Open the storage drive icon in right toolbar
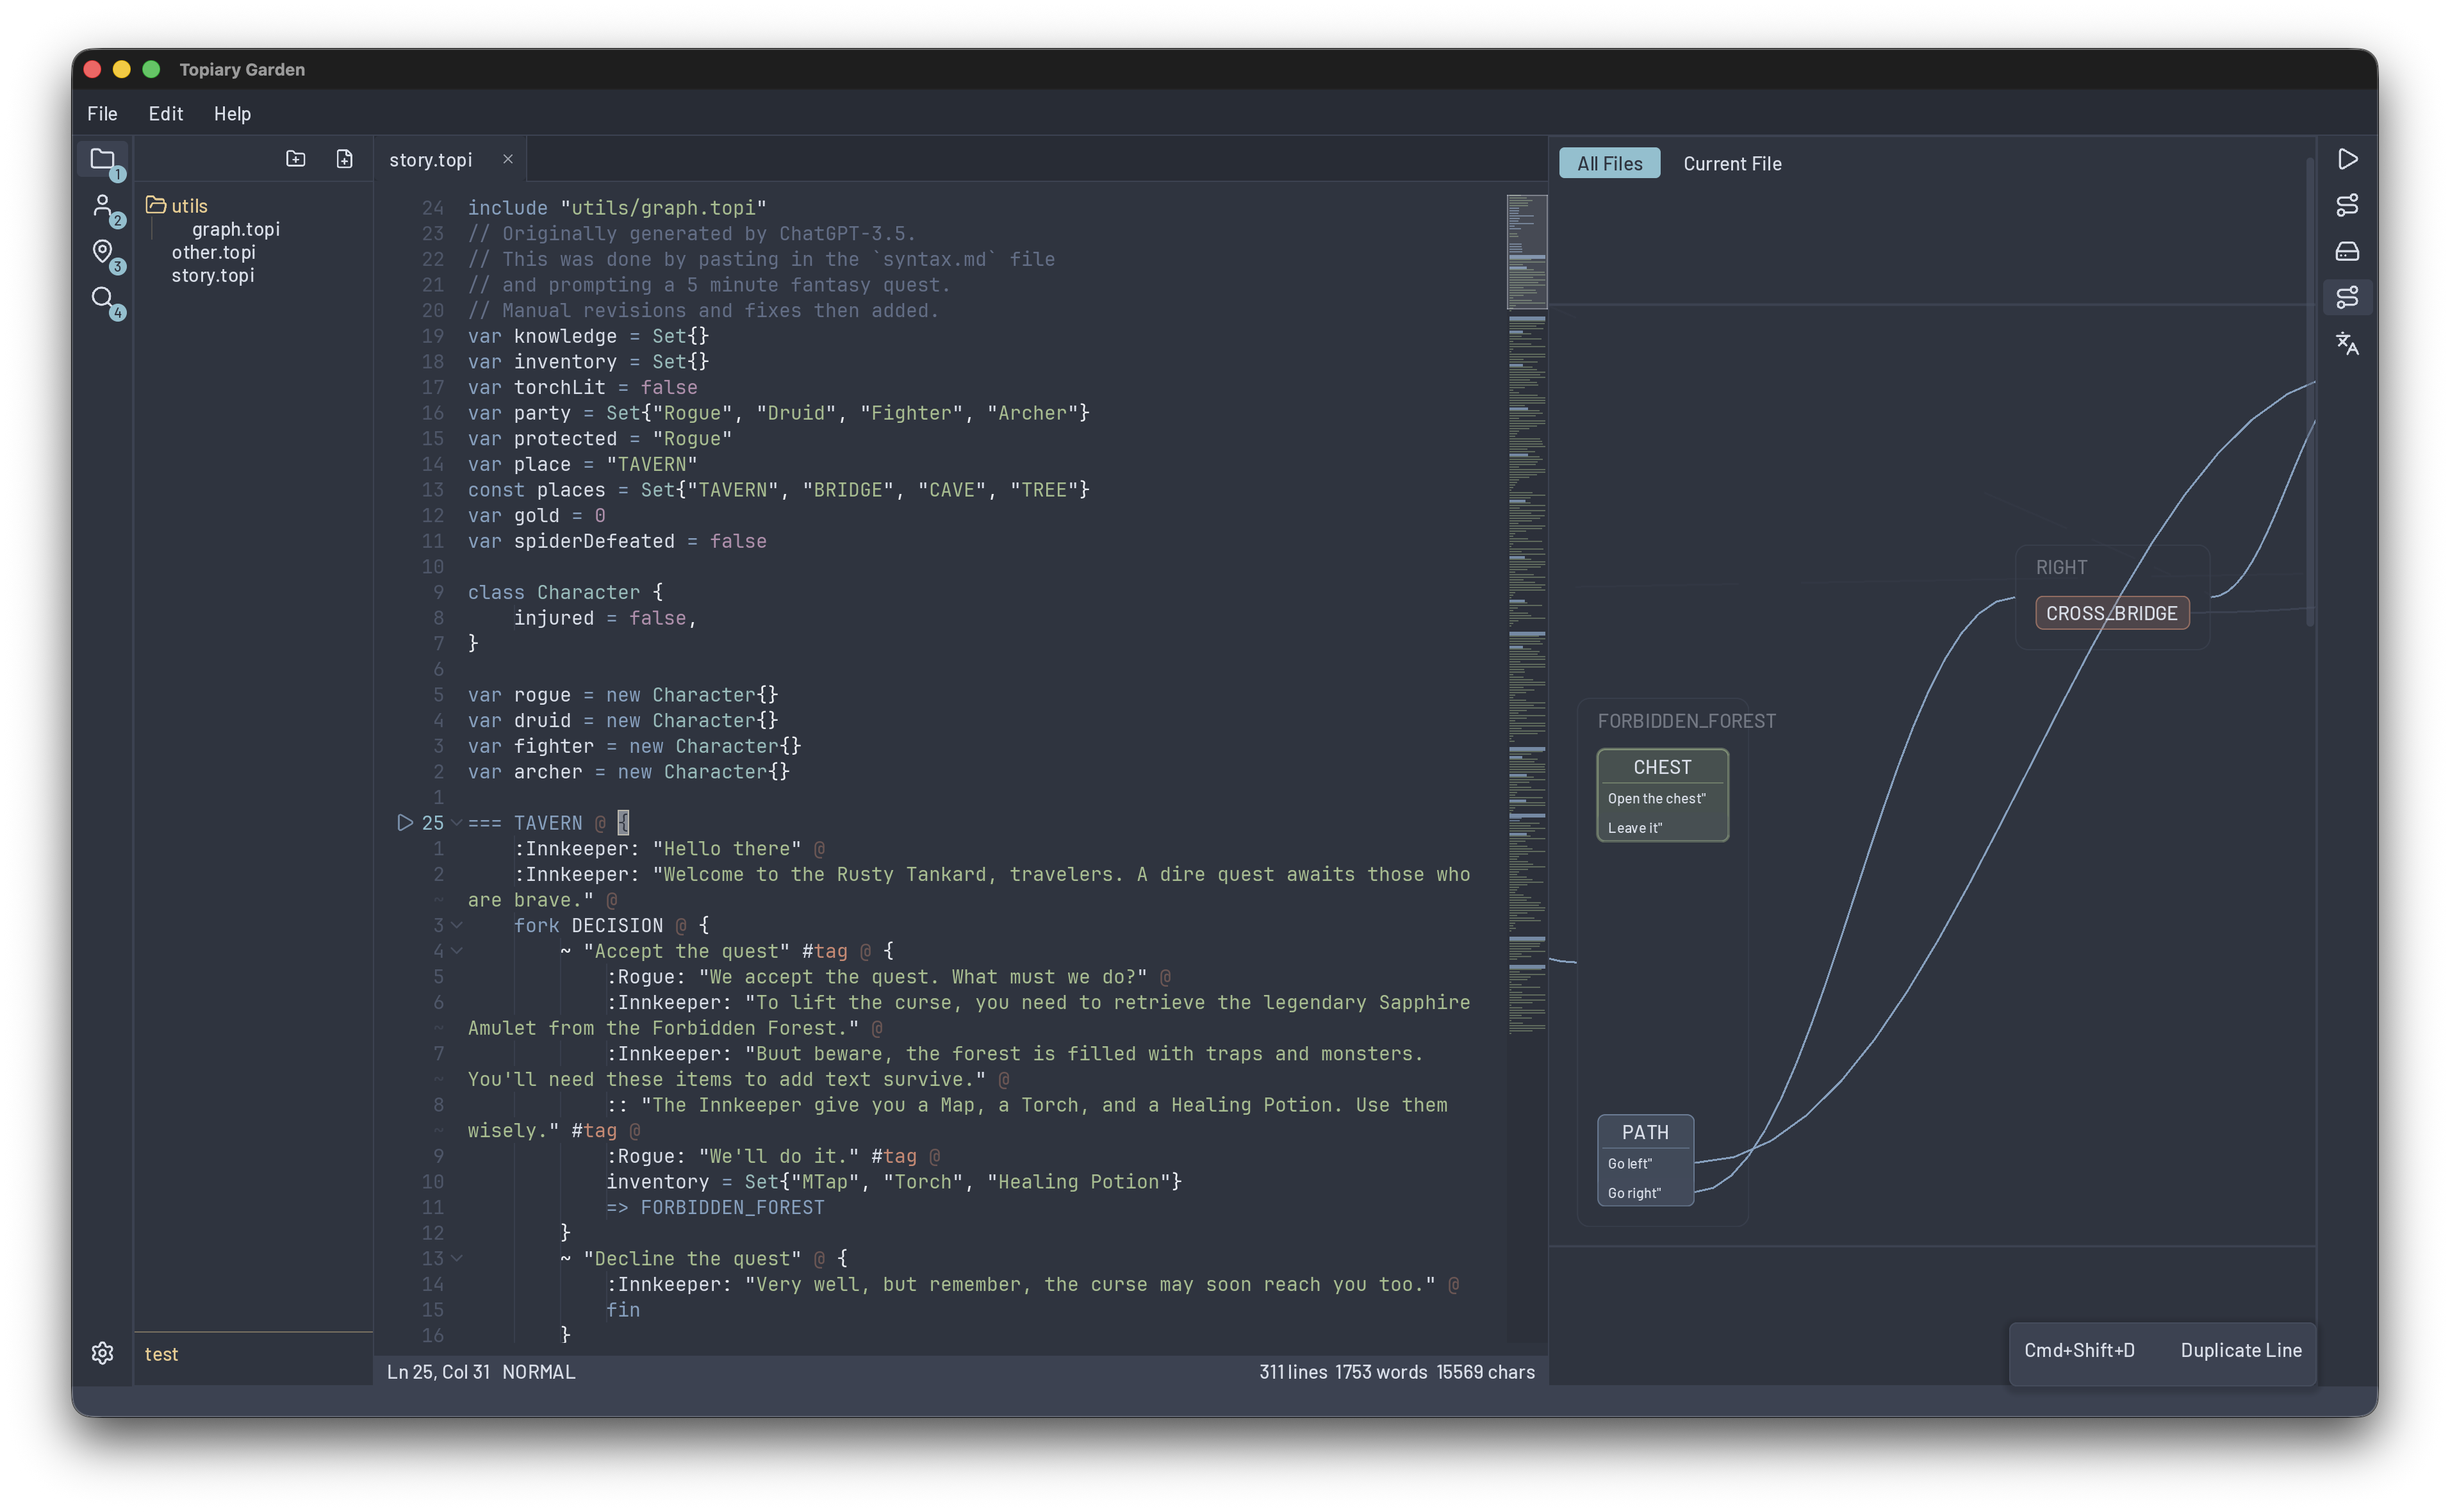The image size is (2450, 1512). pos(2348,251)
